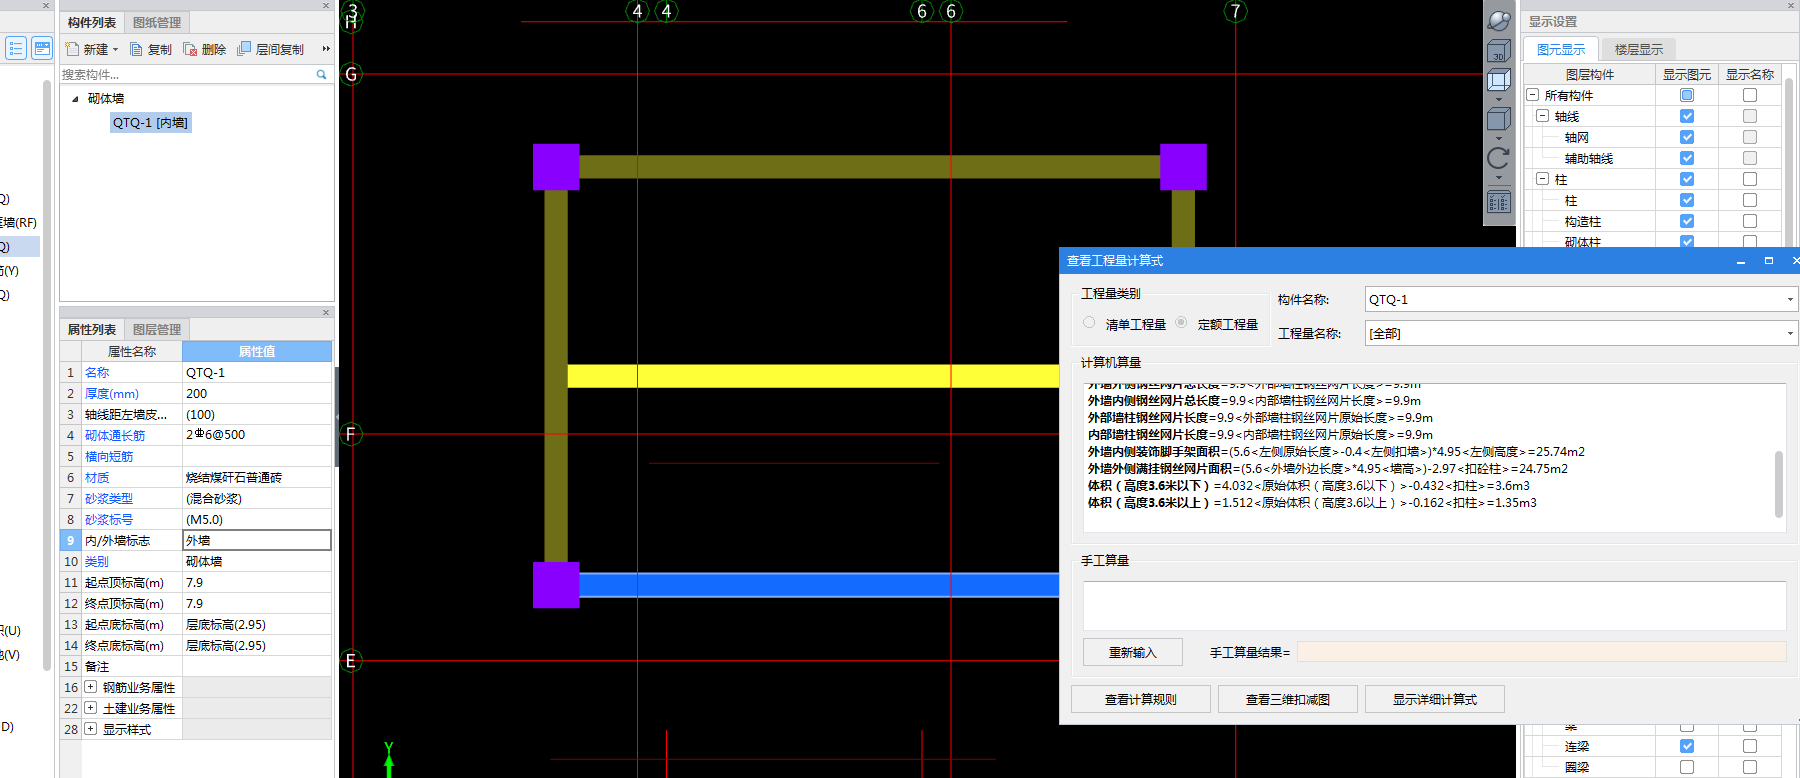The image size is (1800, 778).
Task: Click the 3D cube view icon
Action: point(1499,51)
